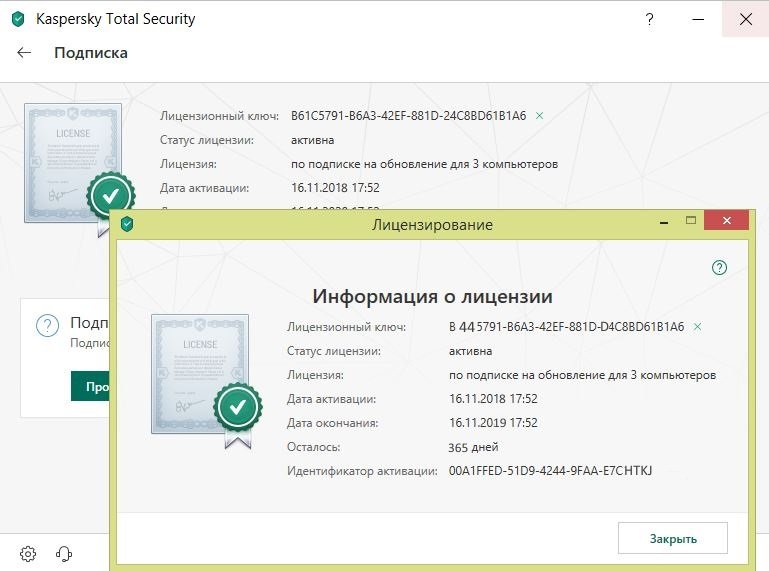Screen dimensions: 769x571
Task: Minimize the Лицензирование dialog
Action: point(664,221)
